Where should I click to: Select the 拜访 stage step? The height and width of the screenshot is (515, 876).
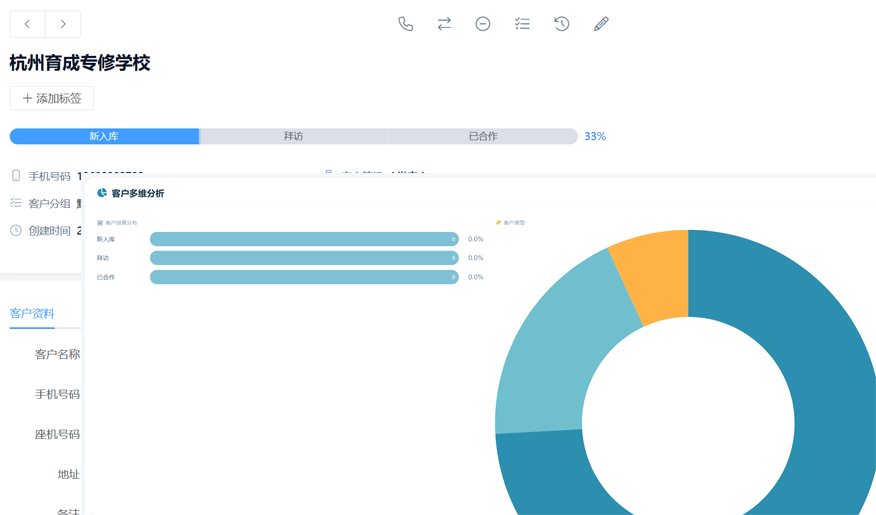pos(293,136)
